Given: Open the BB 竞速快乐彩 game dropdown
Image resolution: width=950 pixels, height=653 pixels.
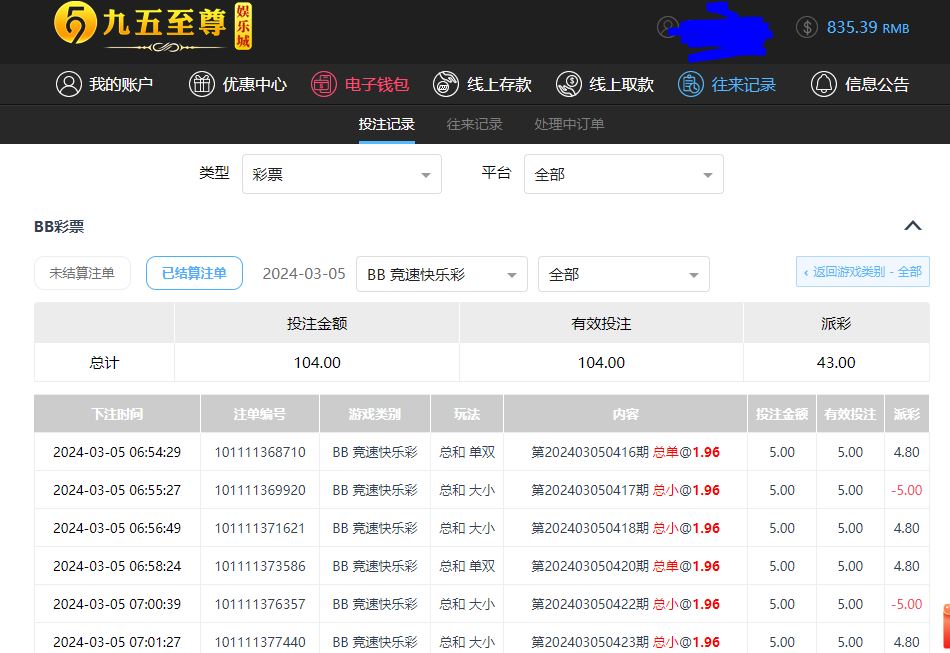Looking at the screenshot, I should [x=442, y=274].
